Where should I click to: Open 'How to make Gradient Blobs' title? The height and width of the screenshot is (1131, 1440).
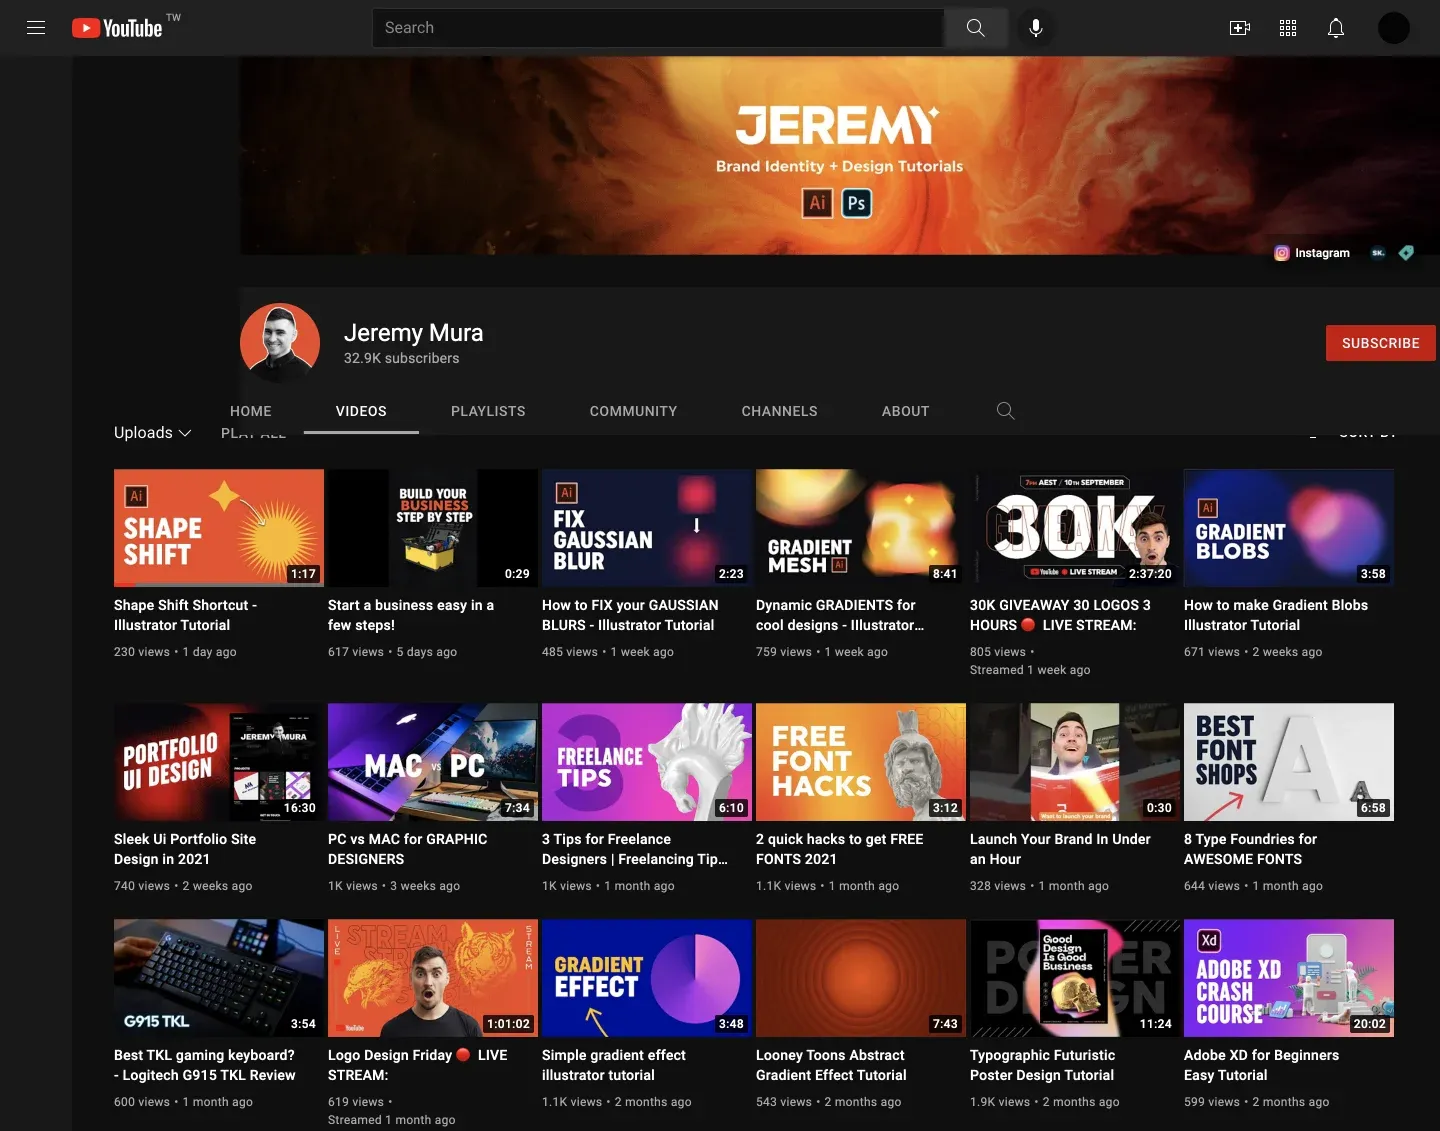[1276, 615]
